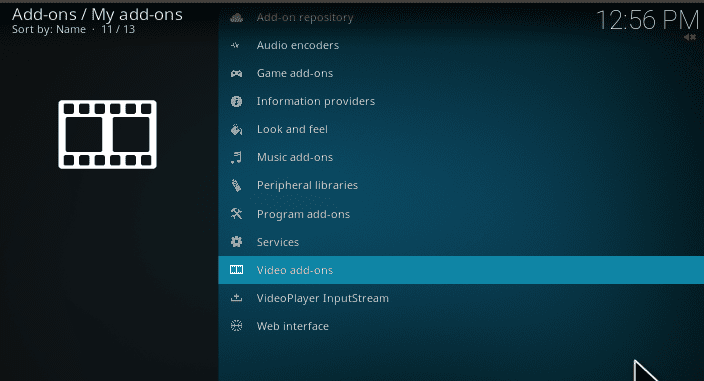Choose Look and feel entry

pos(461,129)
